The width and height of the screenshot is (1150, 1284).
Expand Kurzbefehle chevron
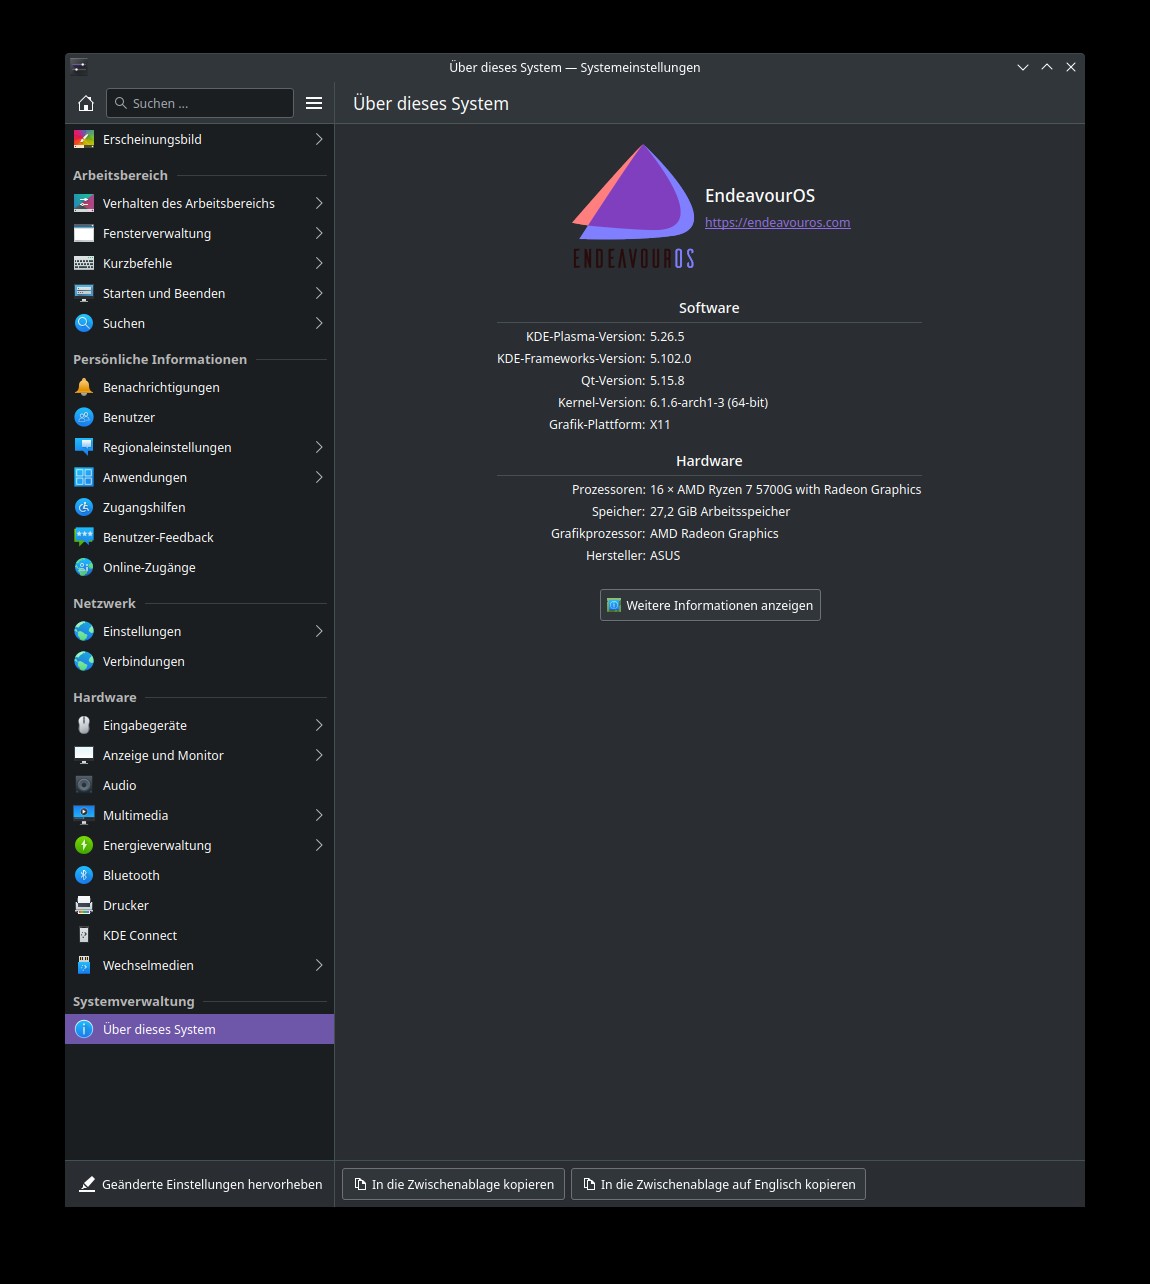coord(319,263)
